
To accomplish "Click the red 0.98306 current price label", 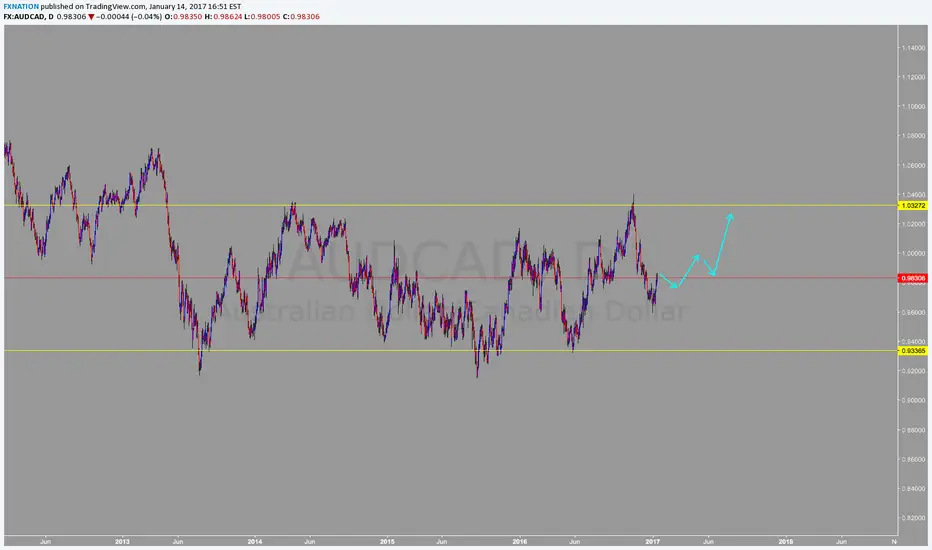I will [x=914, y=278].
